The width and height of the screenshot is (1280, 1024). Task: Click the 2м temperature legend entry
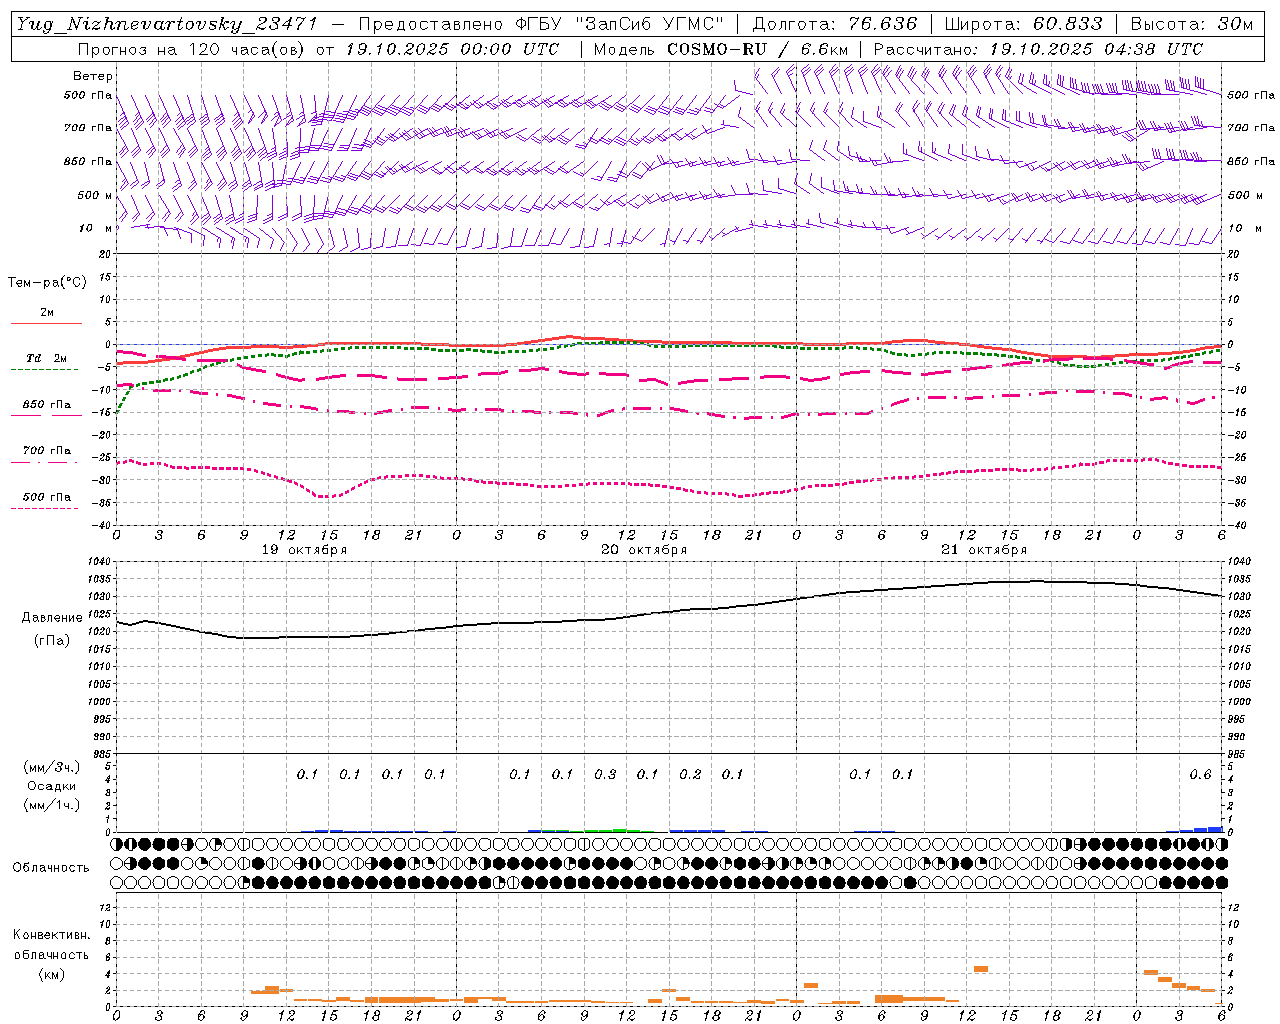click(47, 313)
